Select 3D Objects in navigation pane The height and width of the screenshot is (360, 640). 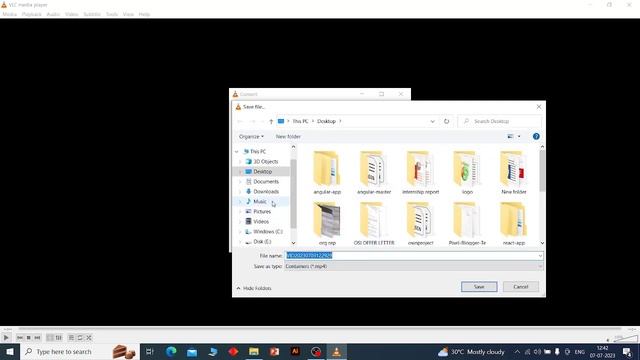(x=265, y=161)
